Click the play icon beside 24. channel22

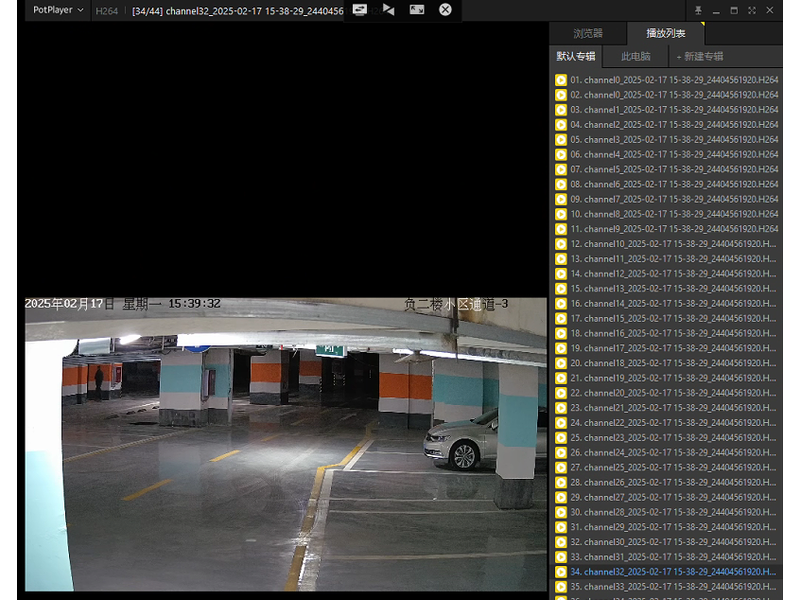561,423
